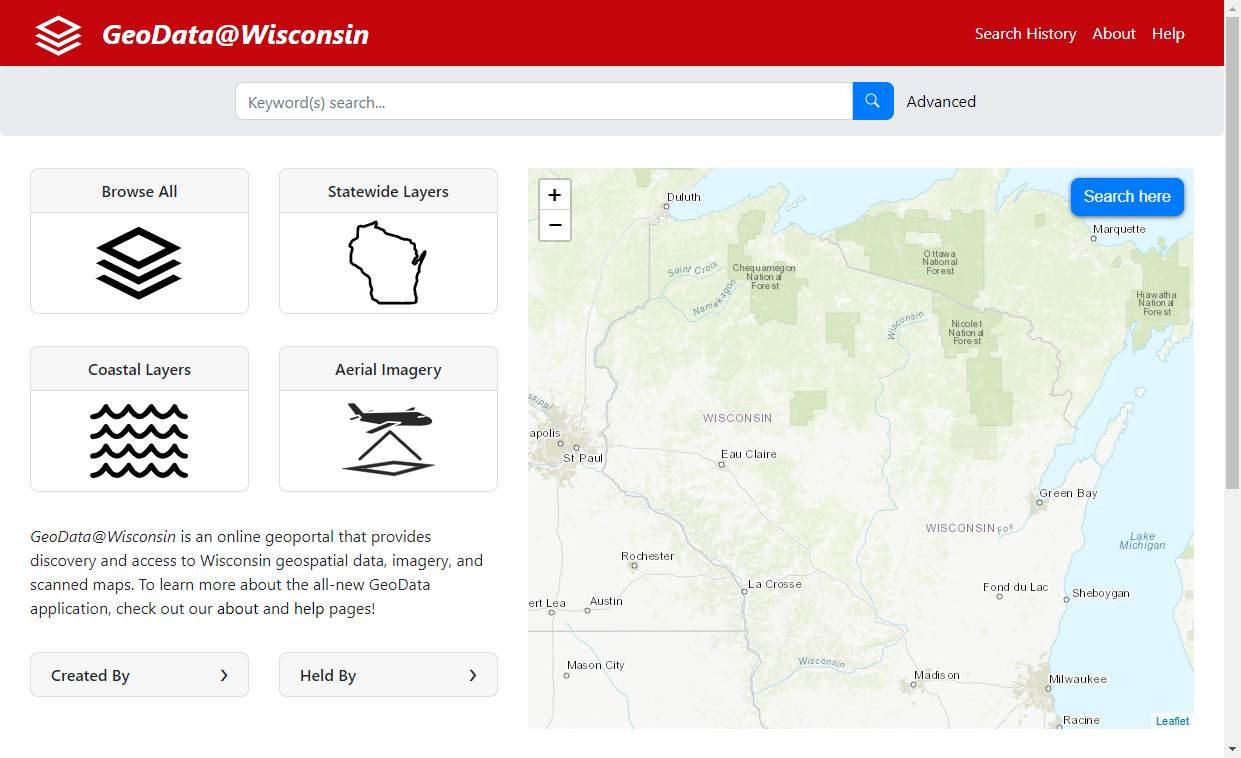Follow the about link in description paragraph
This screenshot has width=1241, height=758.
coord(238,608)
